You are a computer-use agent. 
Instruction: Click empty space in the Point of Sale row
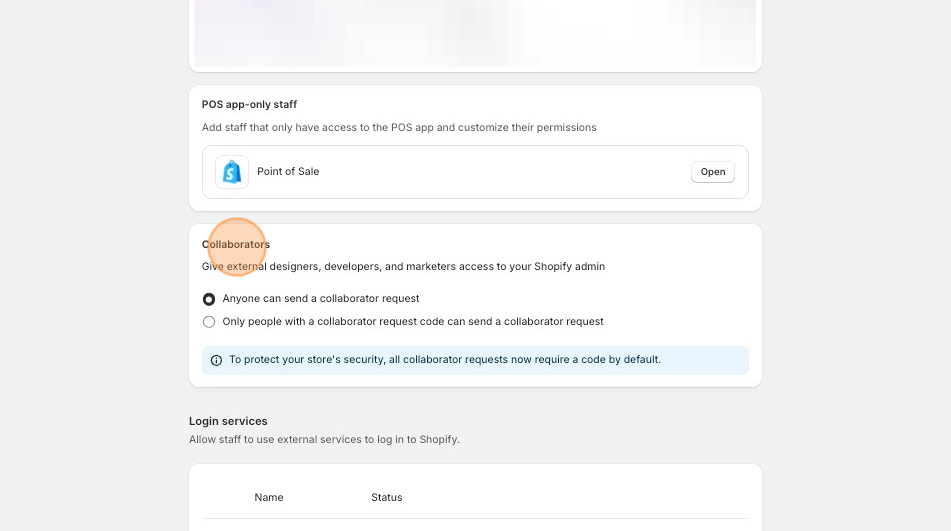(500, 172)
